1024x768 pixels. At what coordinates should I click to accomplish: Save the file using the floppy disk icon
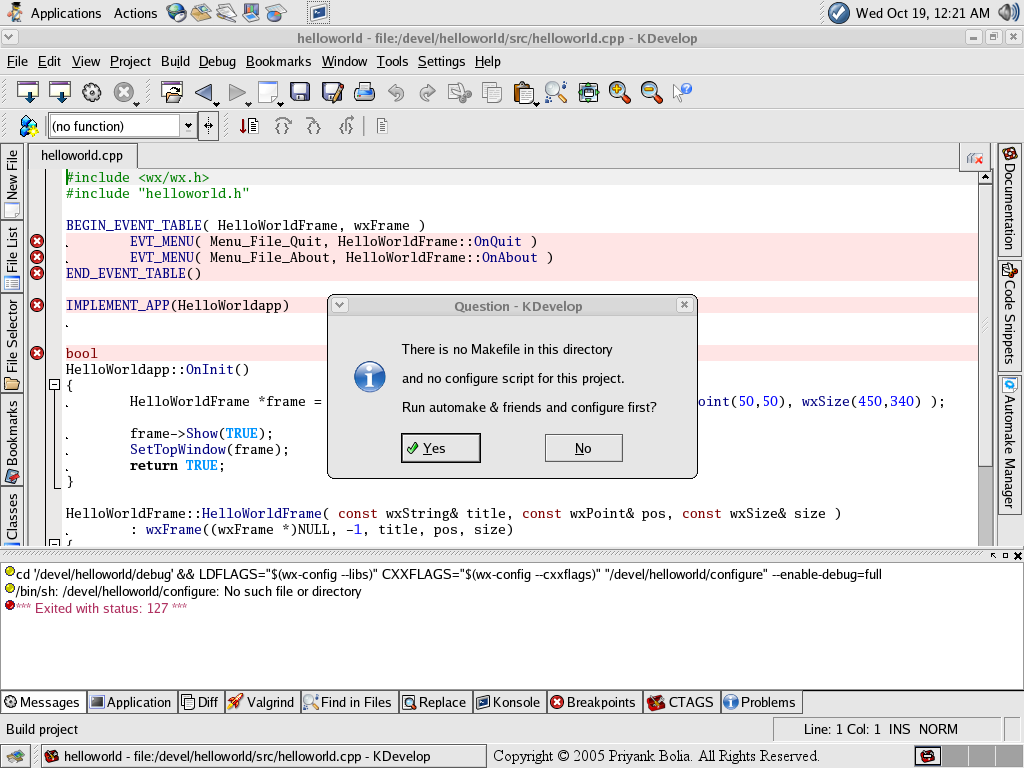coord(300,91)
